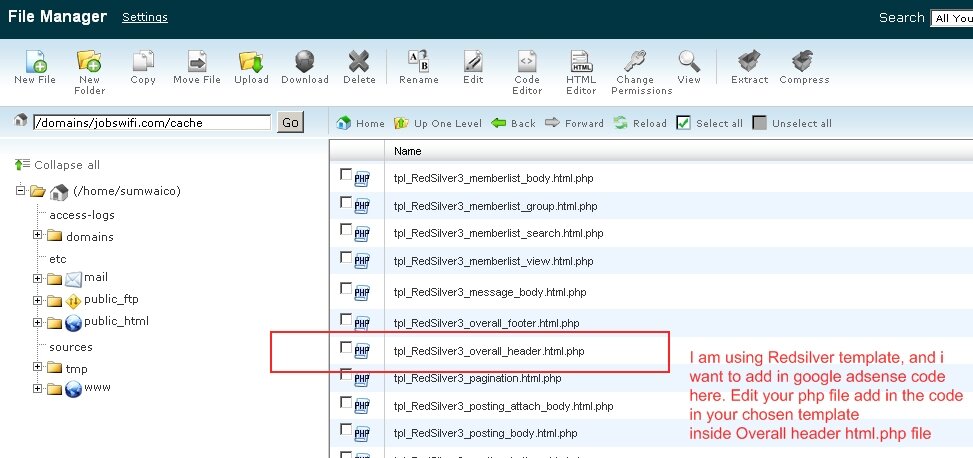
Task: Open Change Permissions key icon
Action: (x=635, y=61)
